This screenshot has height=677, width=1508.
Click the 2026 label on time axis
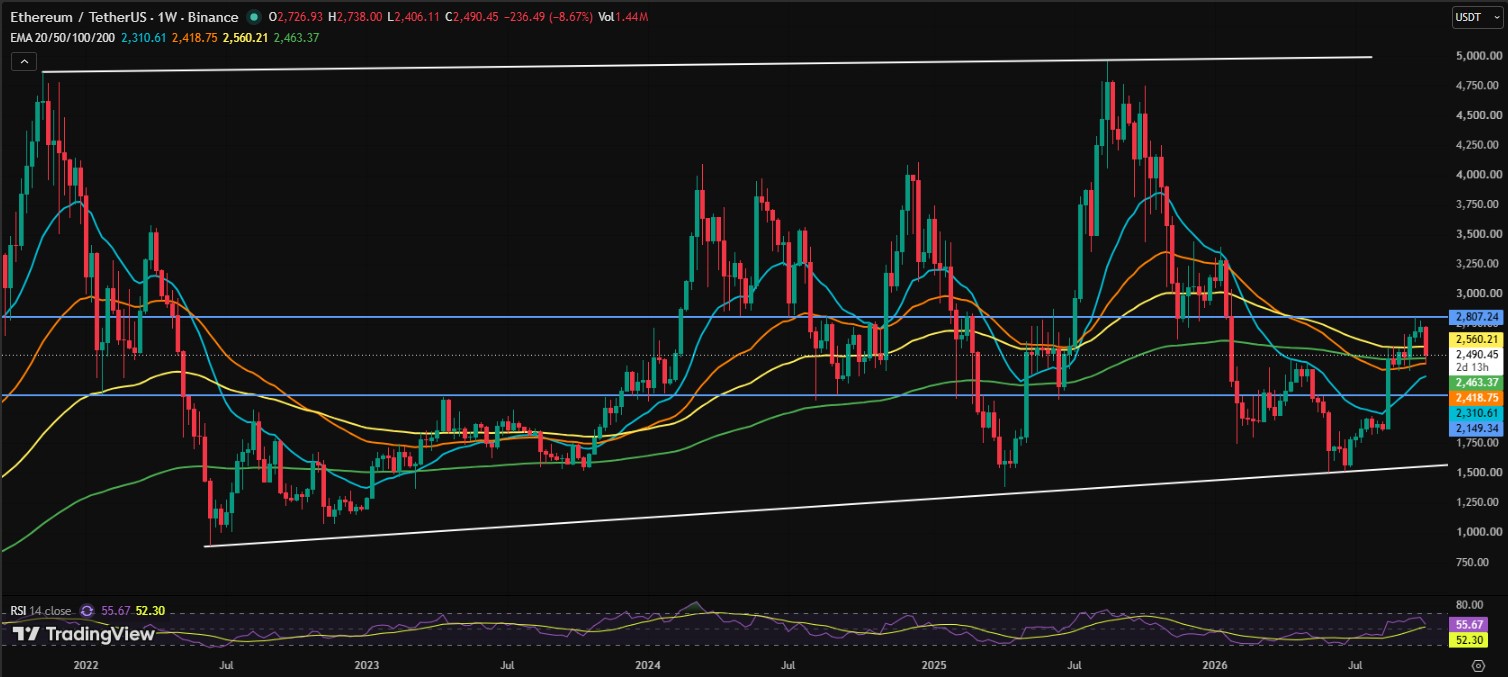(1214, 664)
